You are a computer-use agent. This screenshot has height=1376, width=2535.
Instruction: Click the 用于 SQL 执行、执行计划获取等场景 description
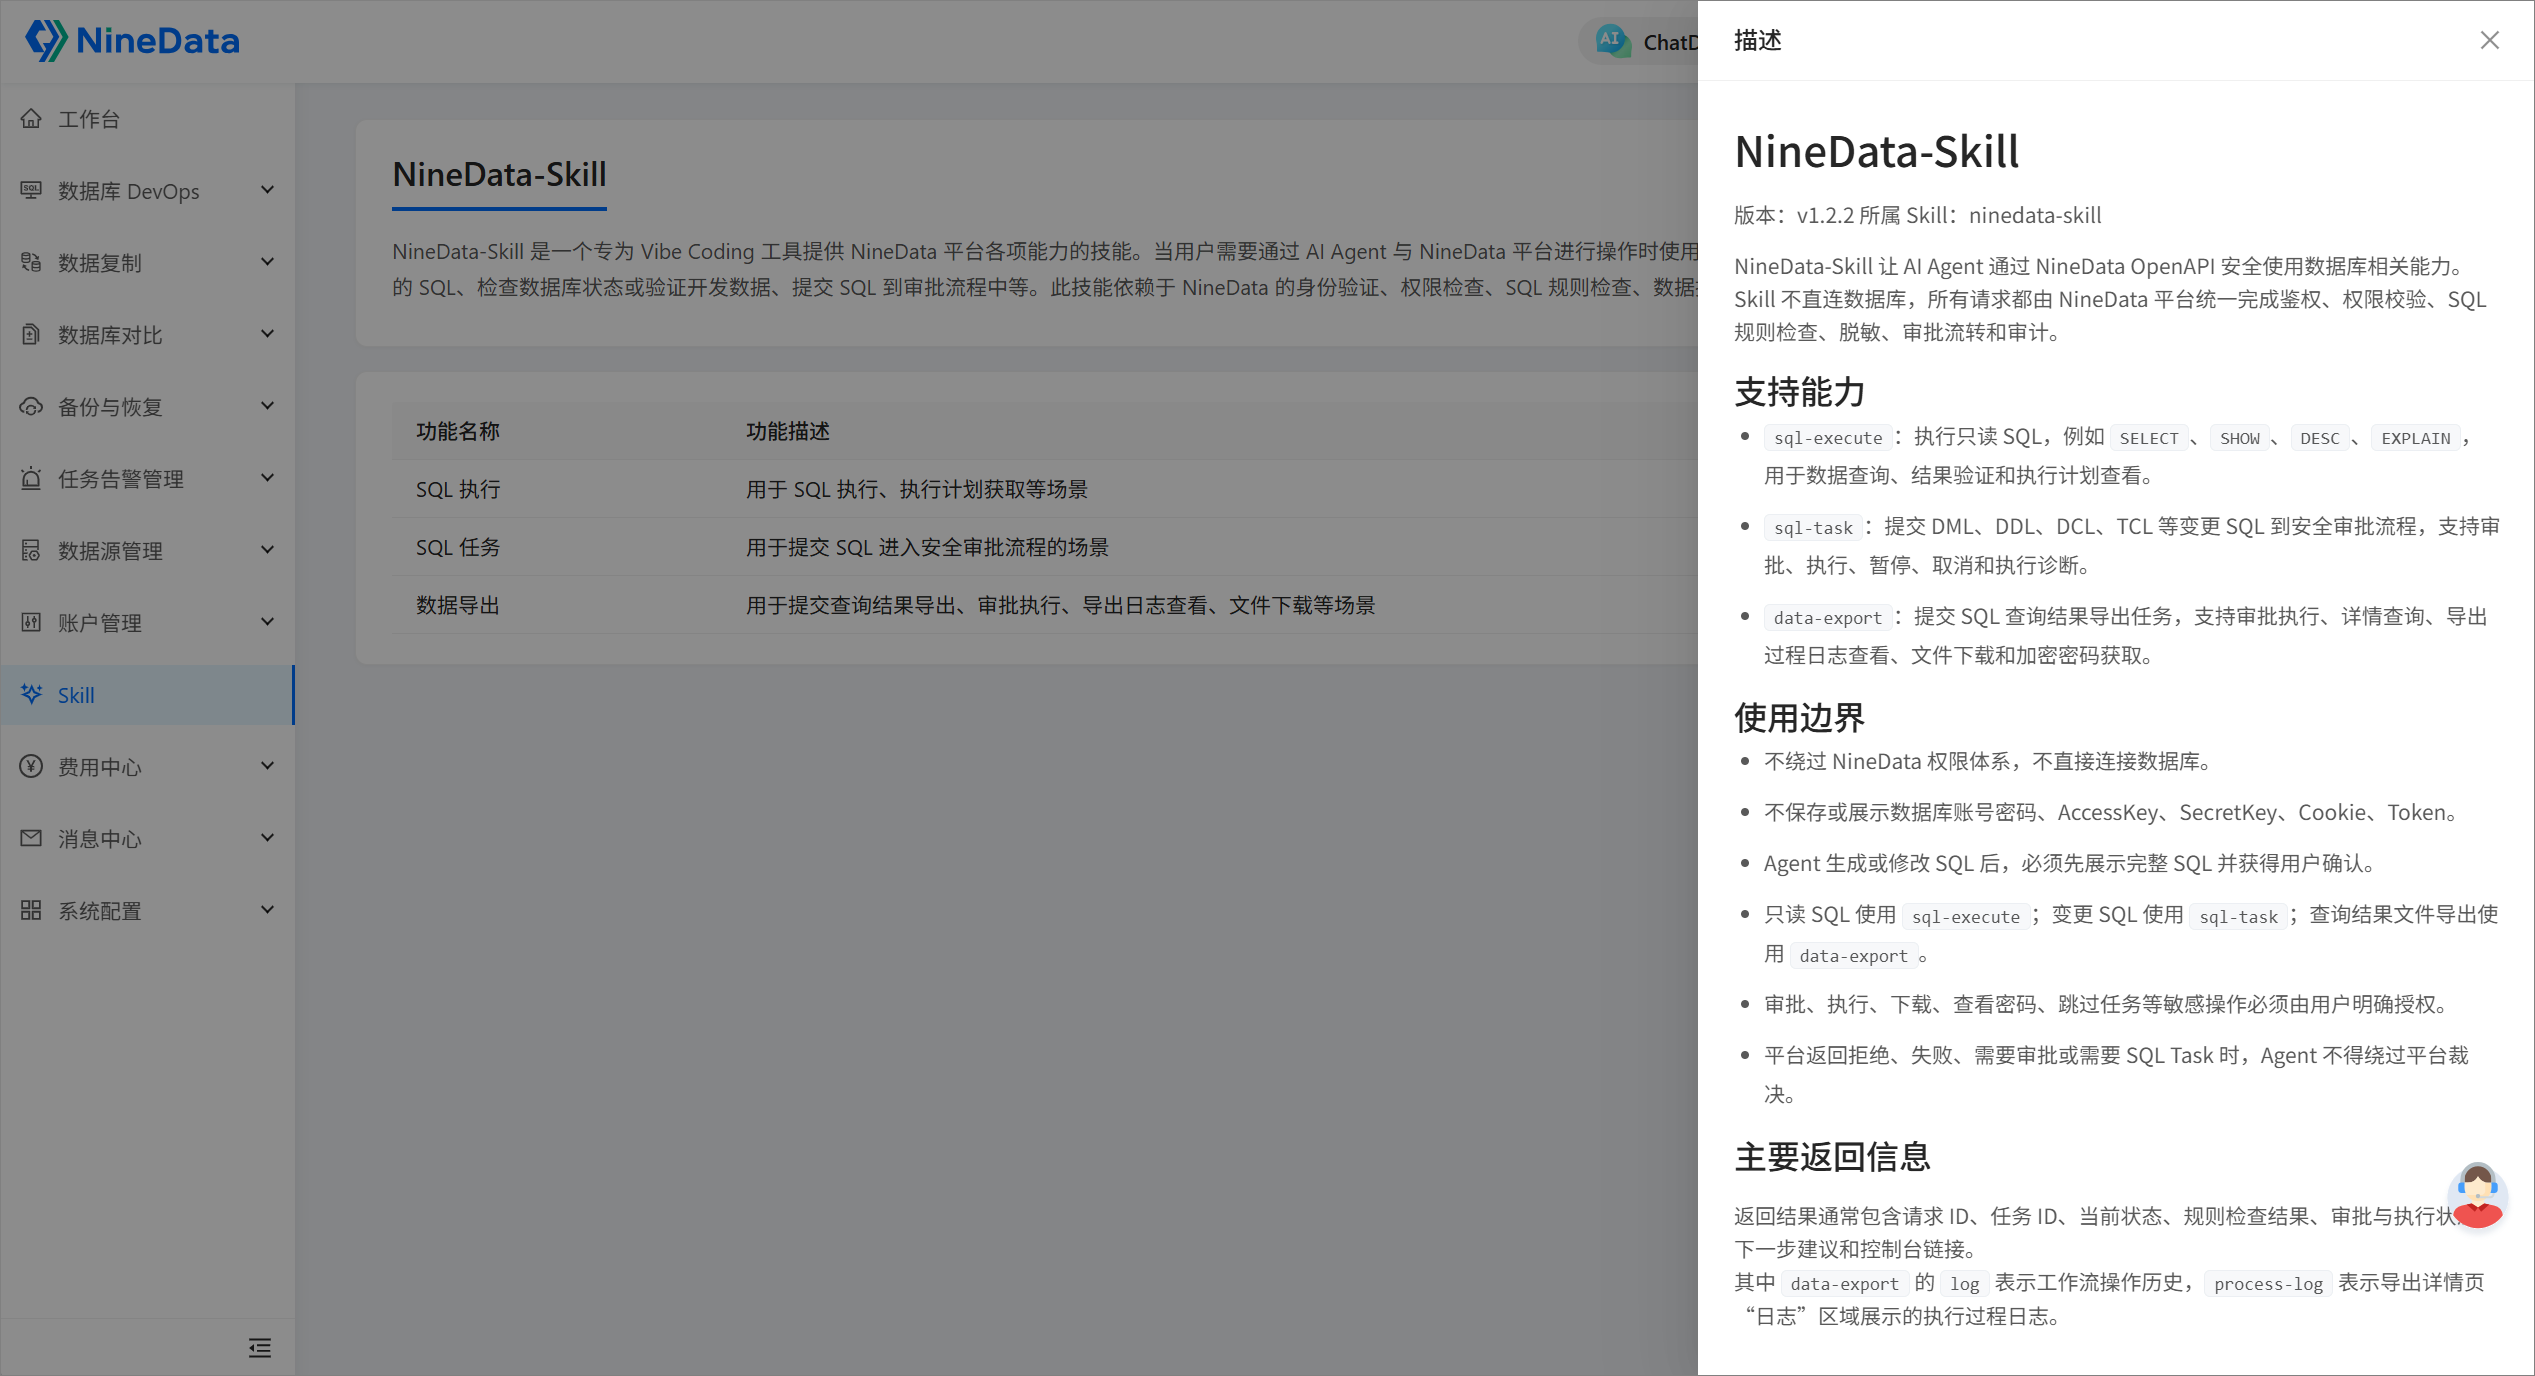click(917, 489)
